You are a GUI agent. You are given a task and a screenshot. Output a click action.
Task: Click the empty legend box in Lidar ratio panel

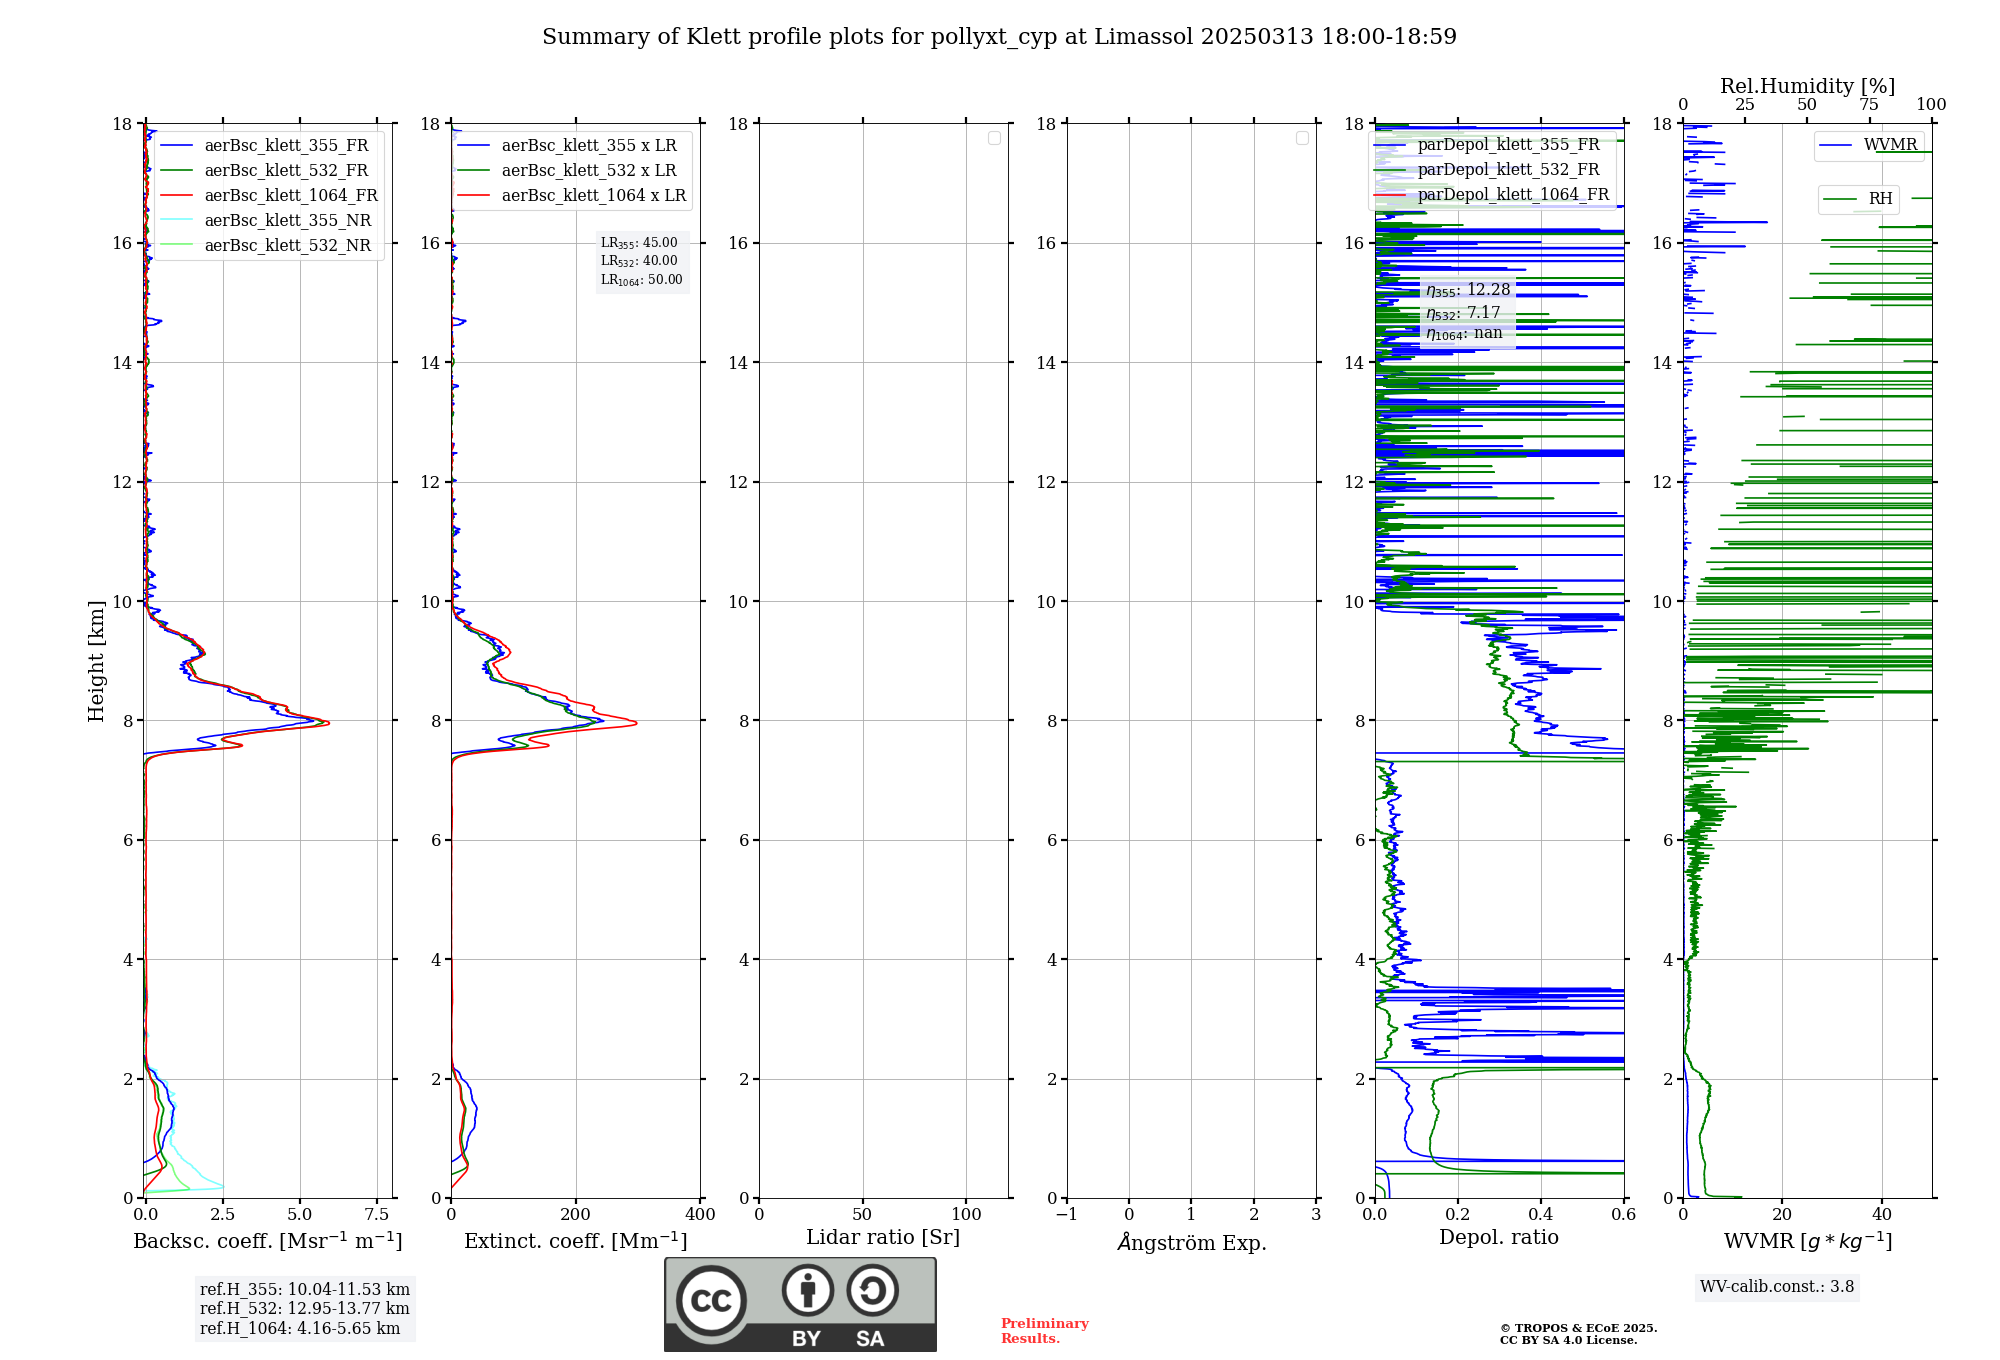994,138
